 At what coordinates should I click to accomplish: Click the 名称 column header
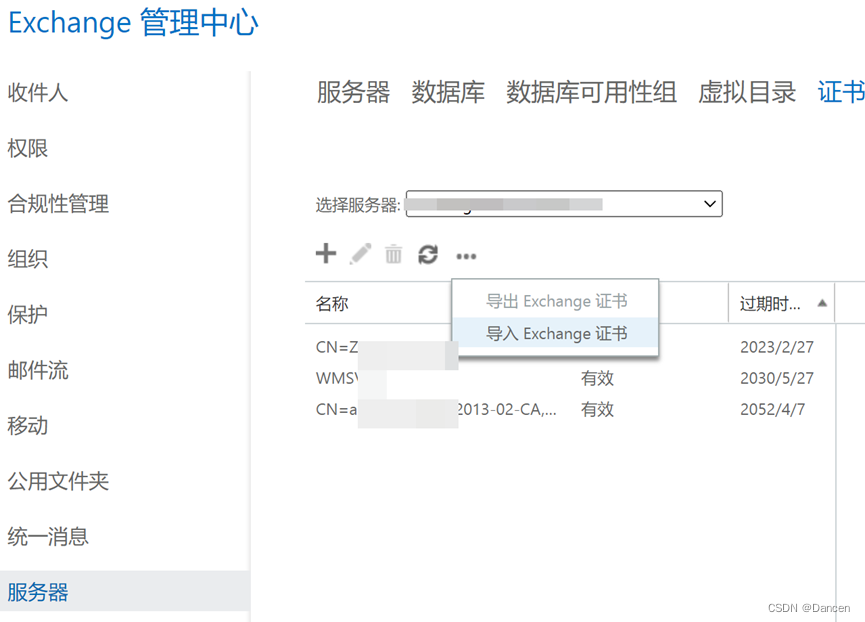[x=332, y=303]
